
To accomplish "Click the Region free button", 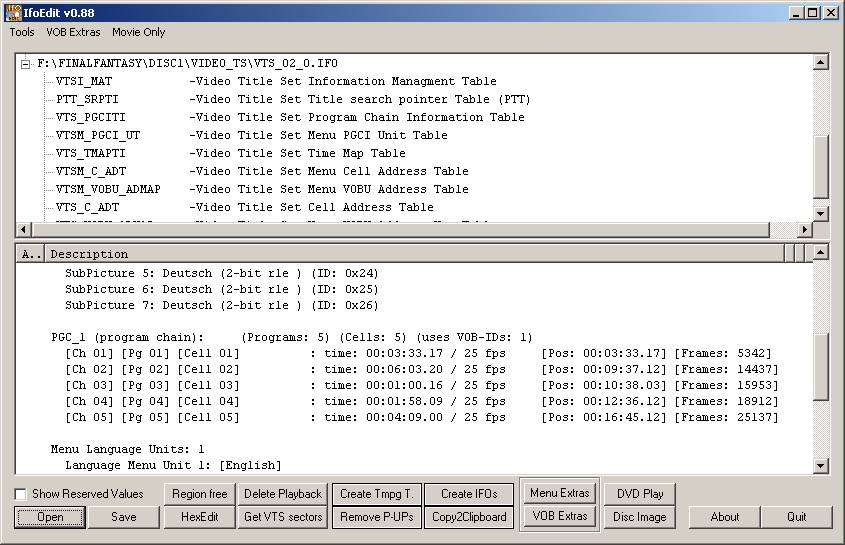I will click(199, 494).
